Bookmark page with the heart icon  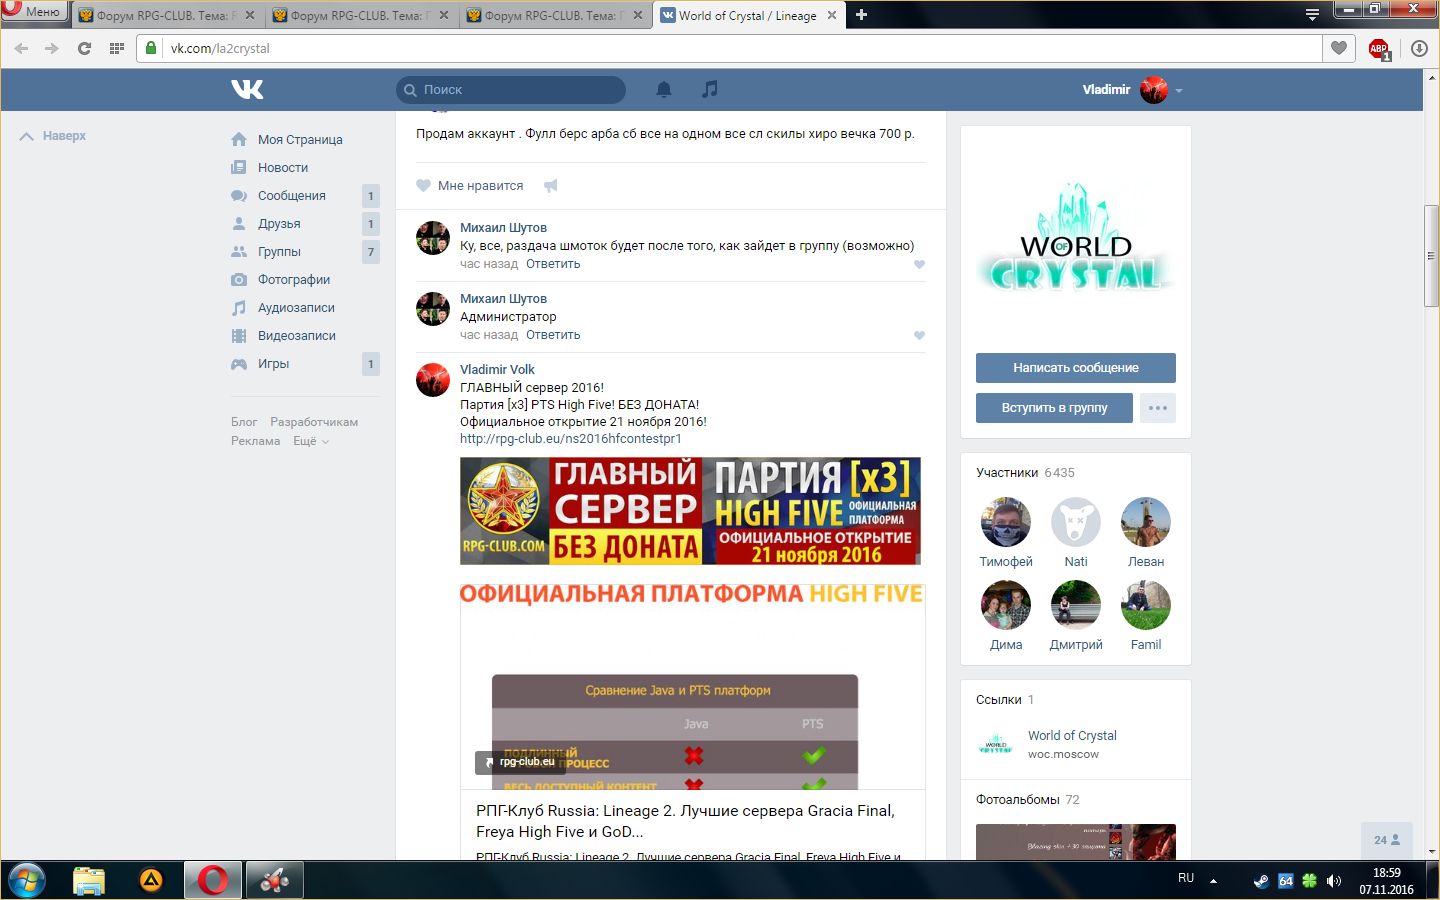coord(1338,48)
